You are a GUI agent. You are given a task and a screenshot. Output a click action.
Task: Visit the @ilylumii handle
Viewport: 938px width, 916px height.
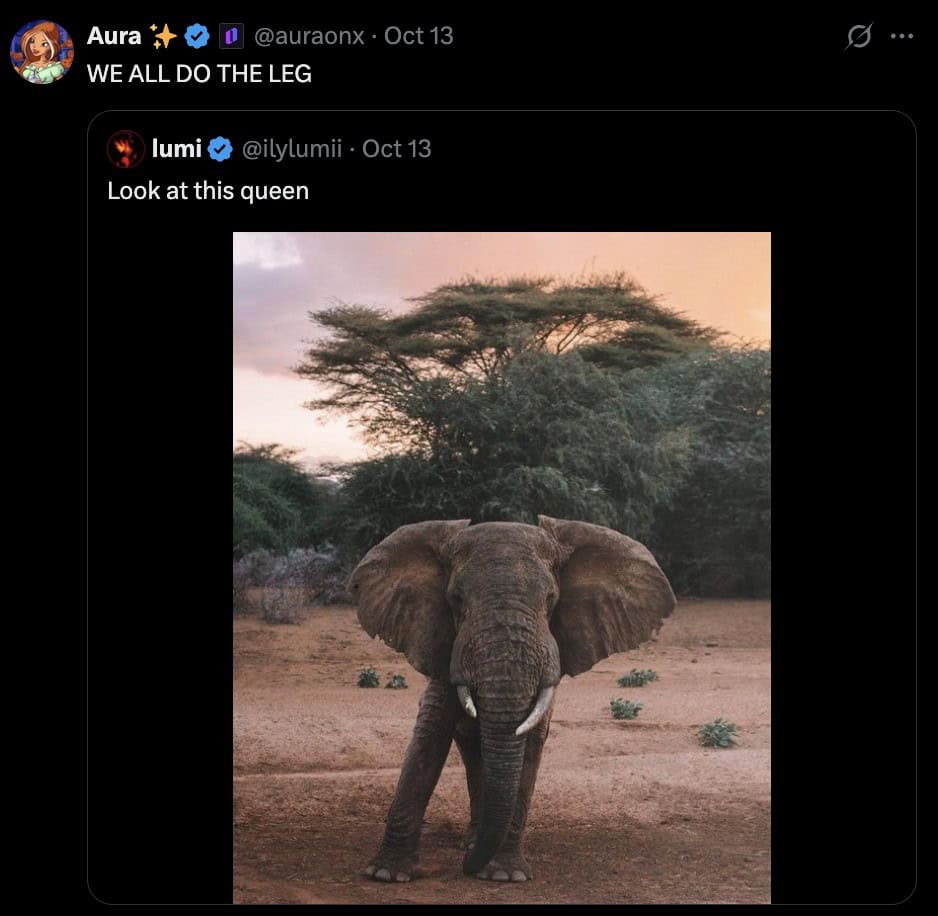[293, 149]
